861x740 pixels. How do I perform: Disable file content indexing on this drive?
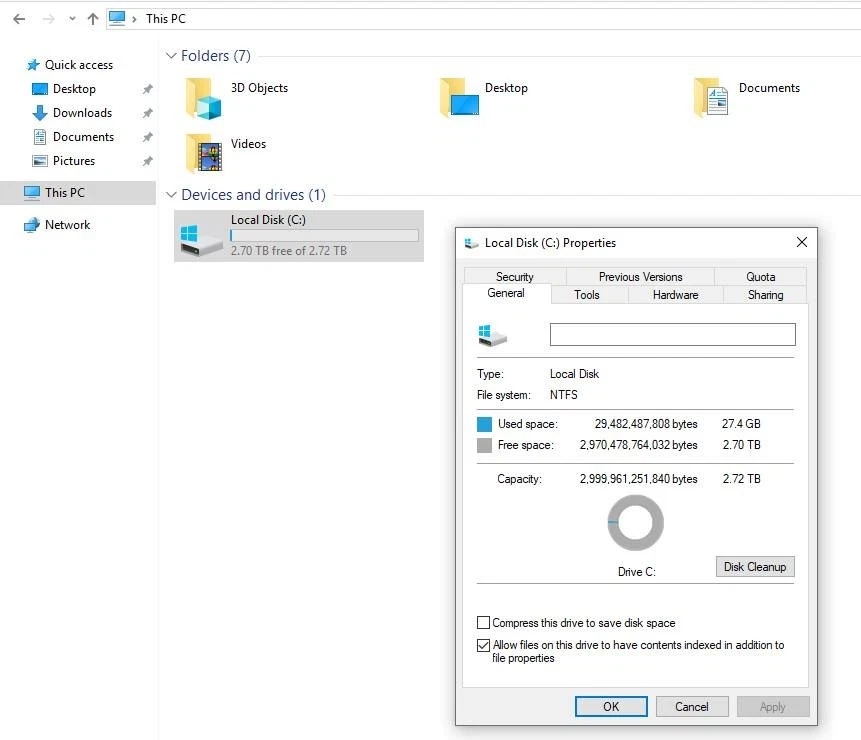point(484,645)
